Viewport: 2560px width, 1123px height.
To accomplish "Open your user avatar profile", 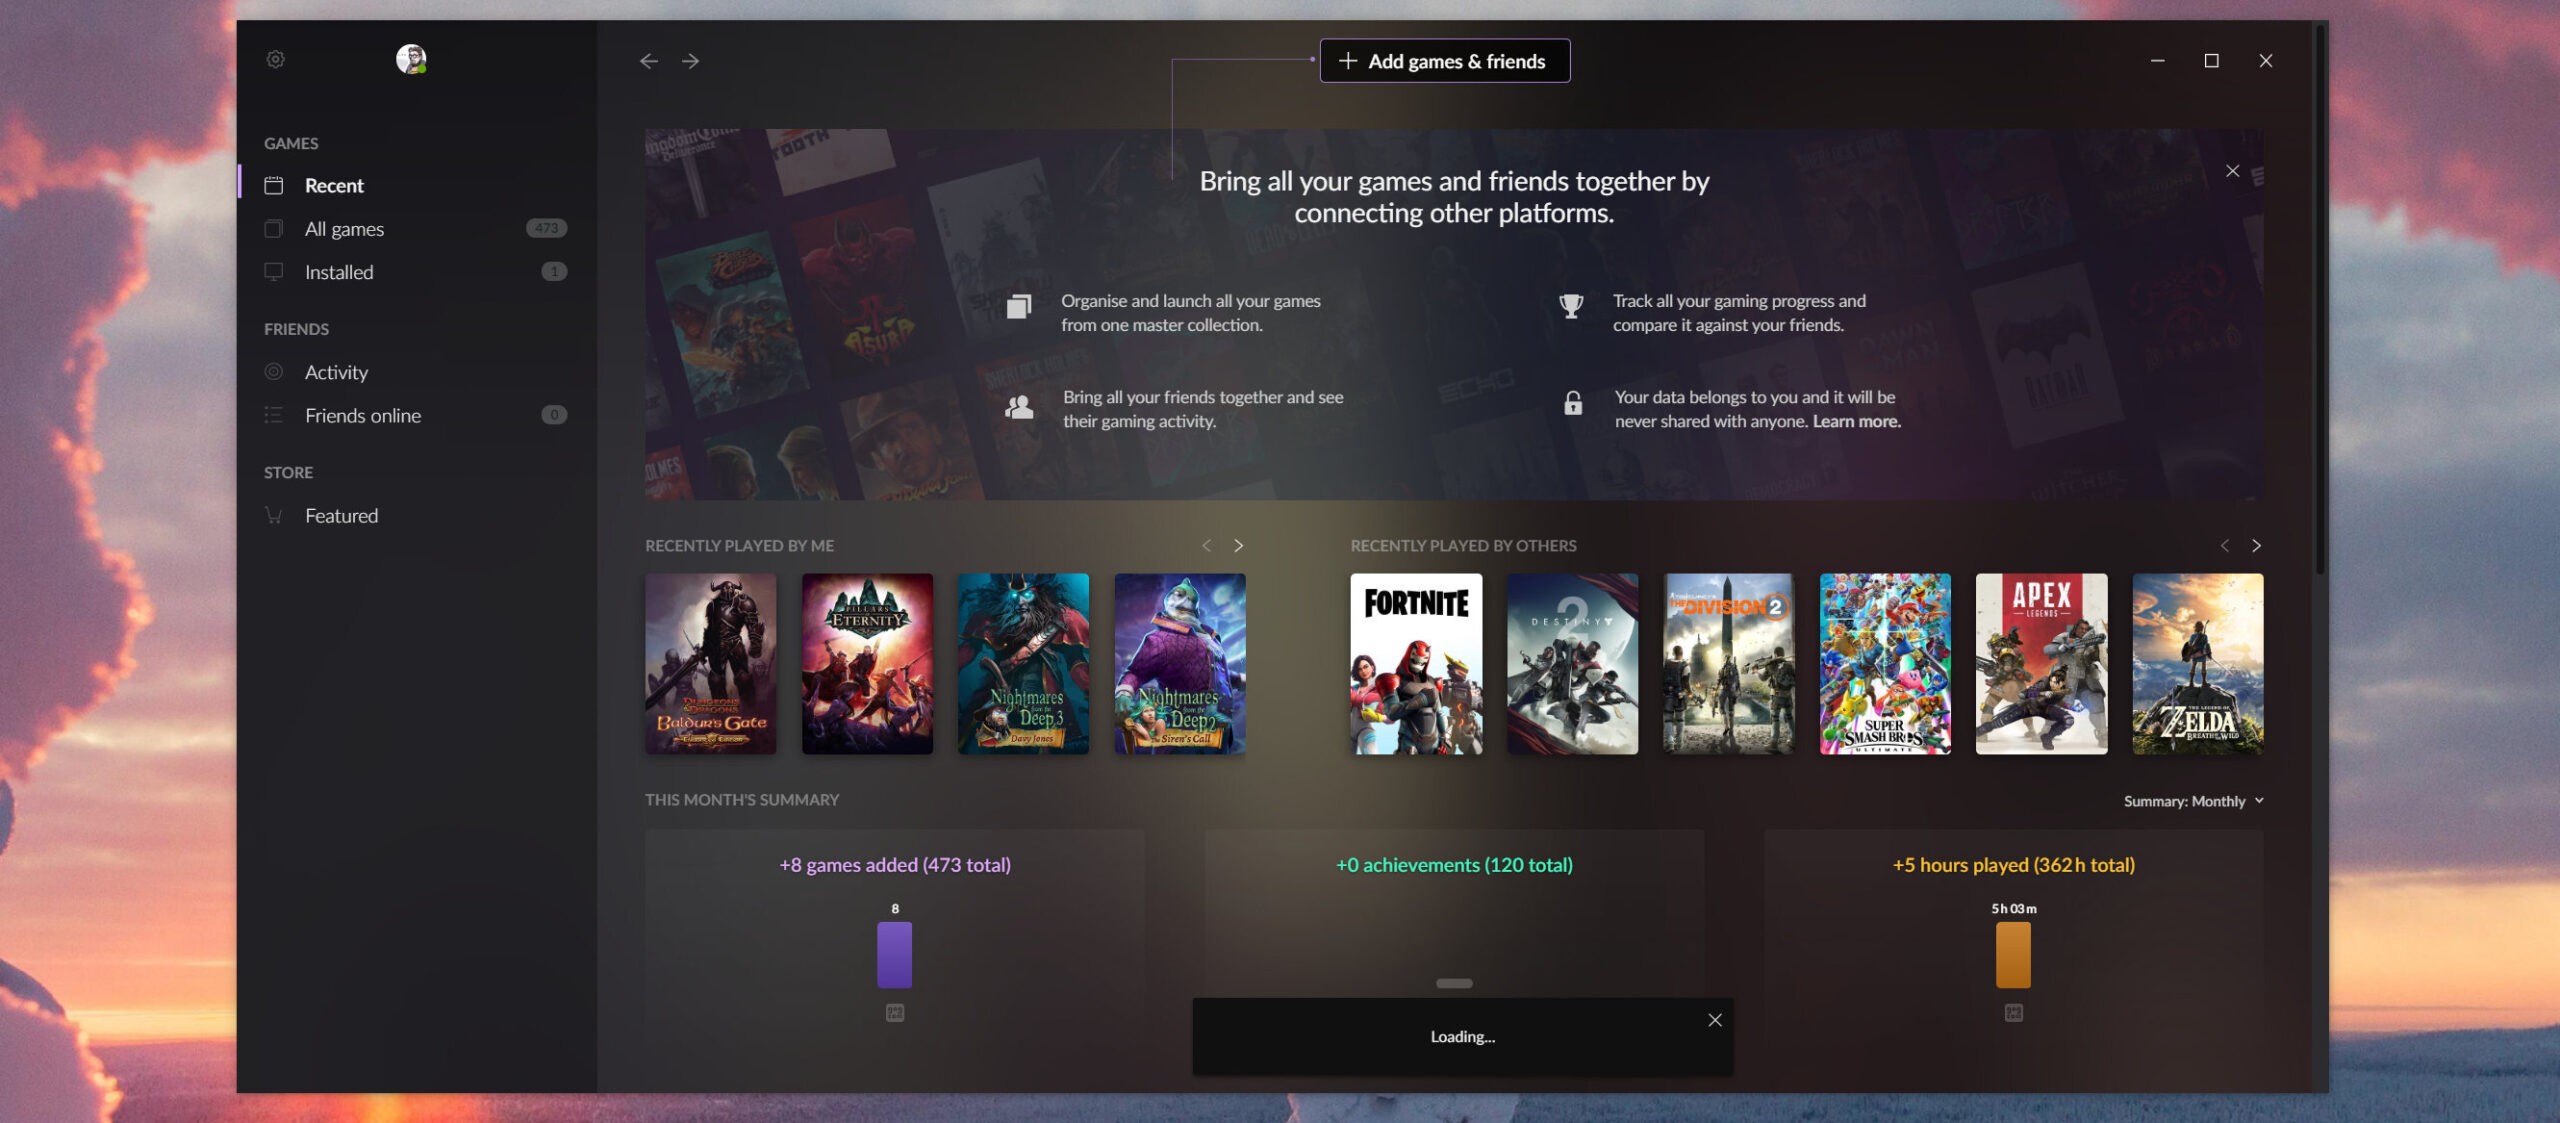I will pos(410,59).
